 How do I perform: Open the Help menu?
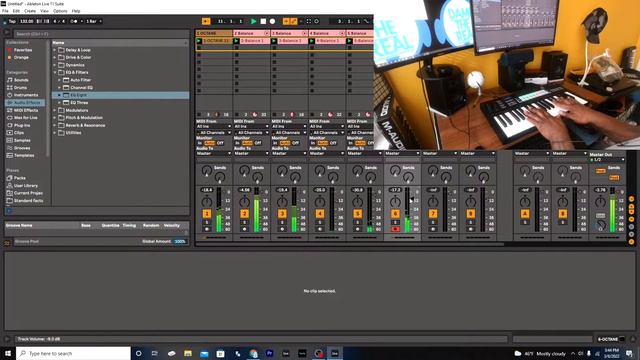coord(76,11)
